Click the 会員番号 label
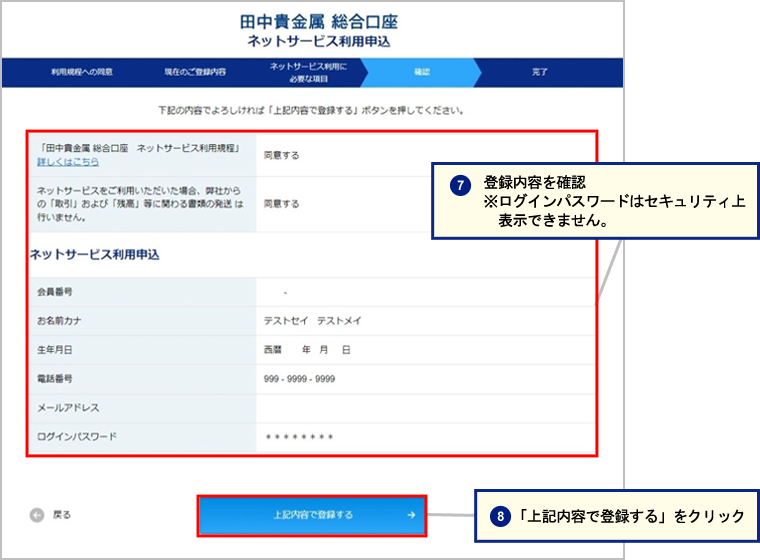The height and width of the screenshot is (560, 760). (55, 292)
